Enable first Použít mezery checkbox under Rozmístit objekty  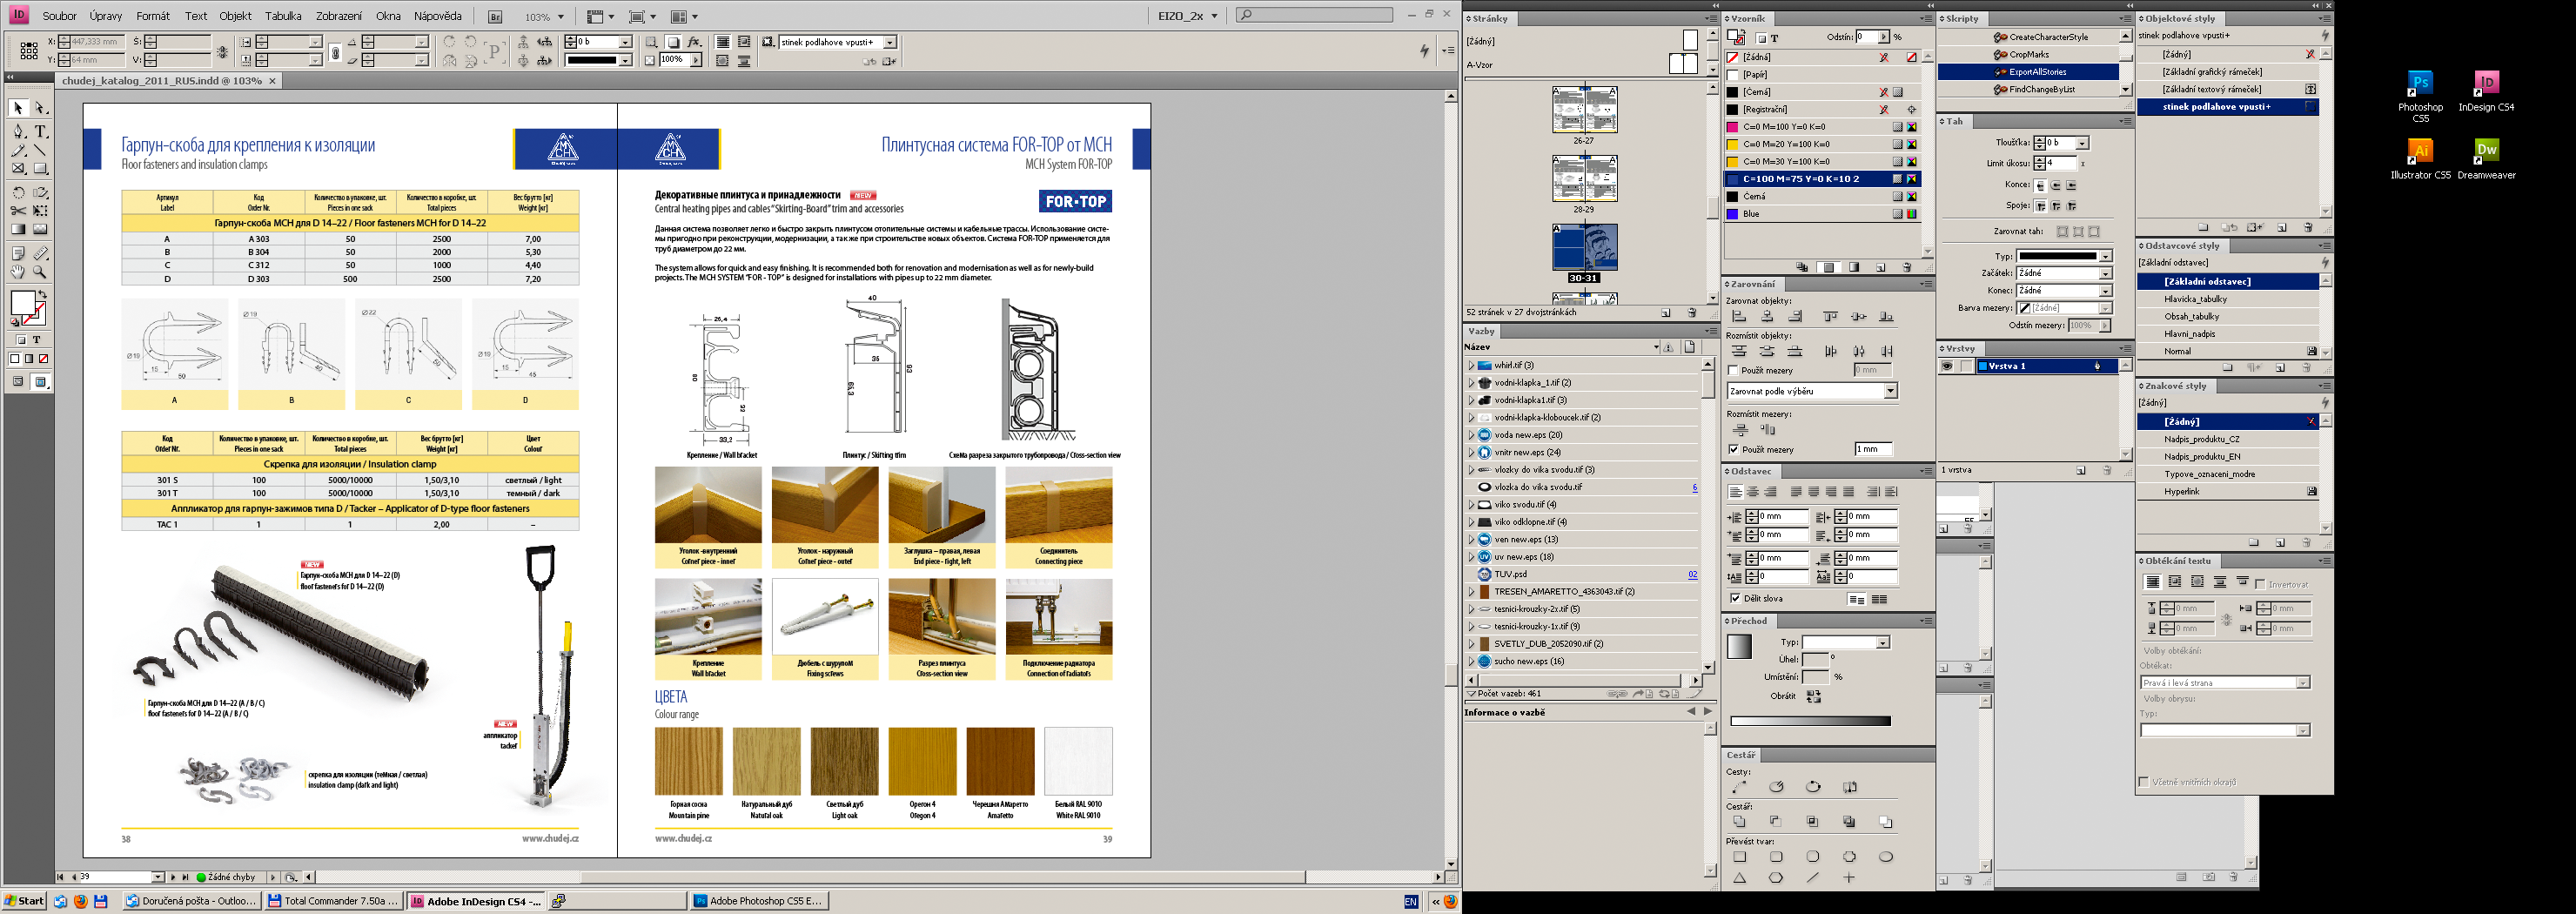1733,370
